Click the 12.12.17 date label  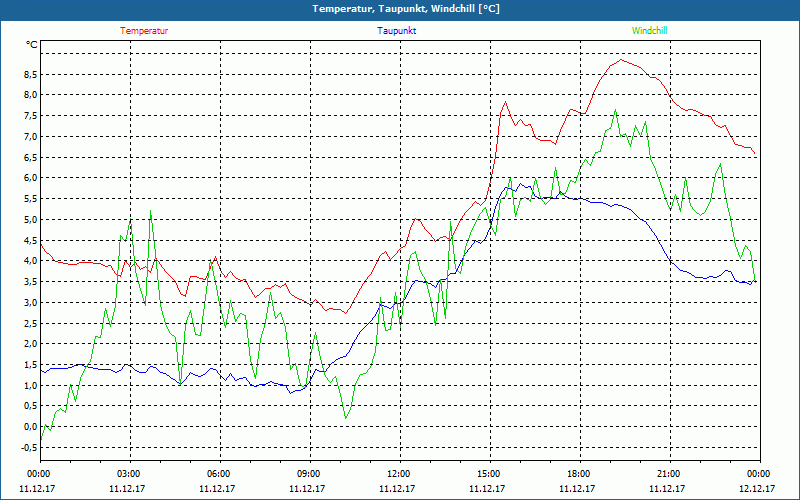pyautogui.click(x=757, y=488)
